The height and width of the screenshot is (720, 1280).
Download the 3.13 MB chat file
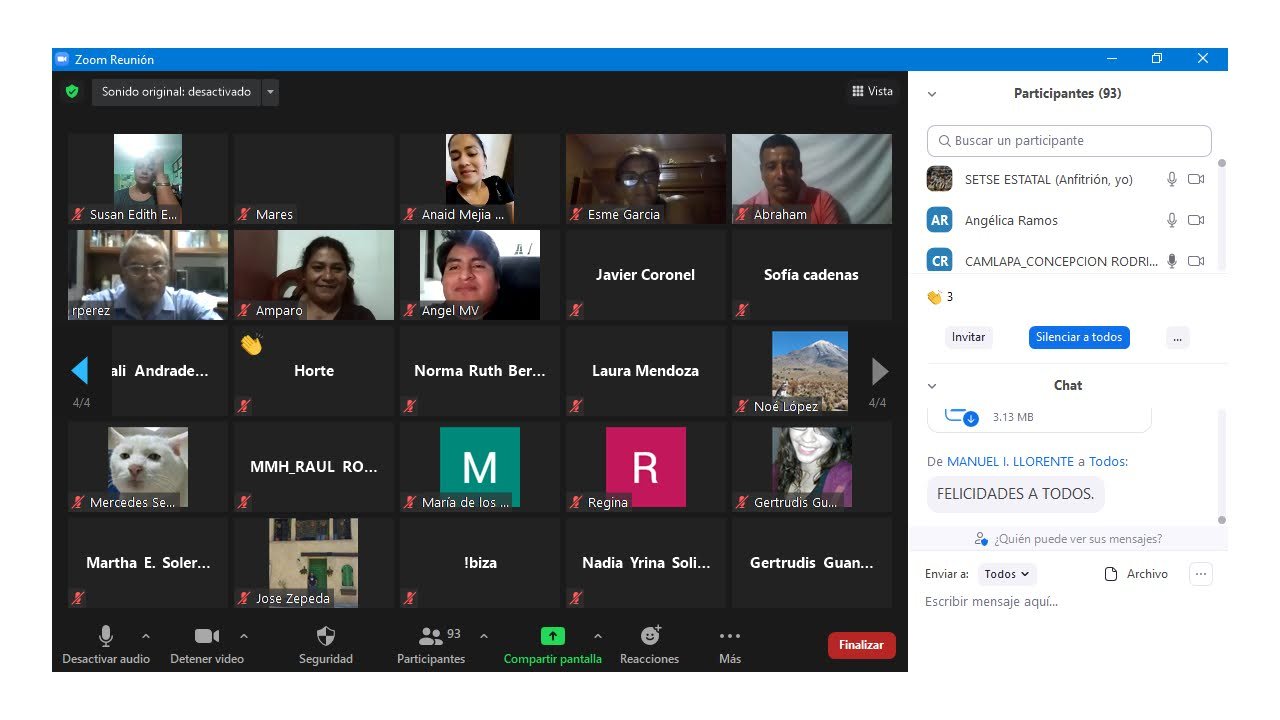(x=969, y=418)
